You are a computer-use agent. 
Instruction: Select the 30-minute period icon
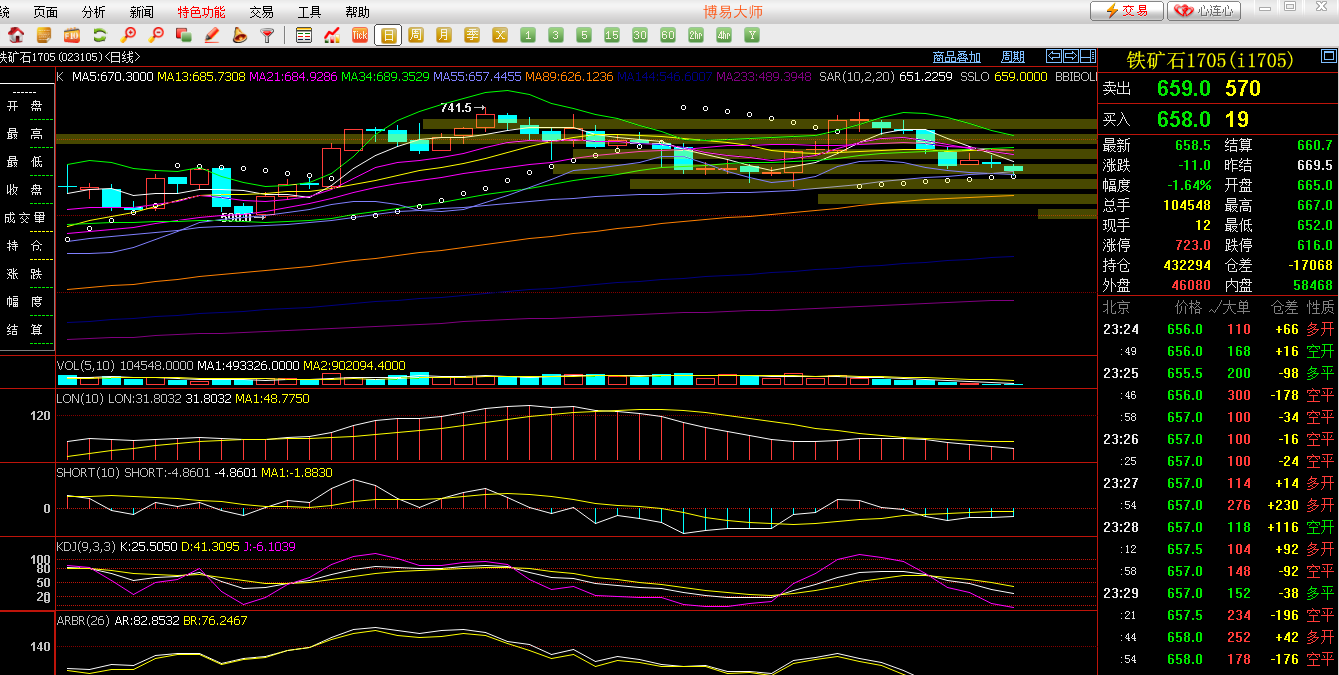[x=640, y=35]
